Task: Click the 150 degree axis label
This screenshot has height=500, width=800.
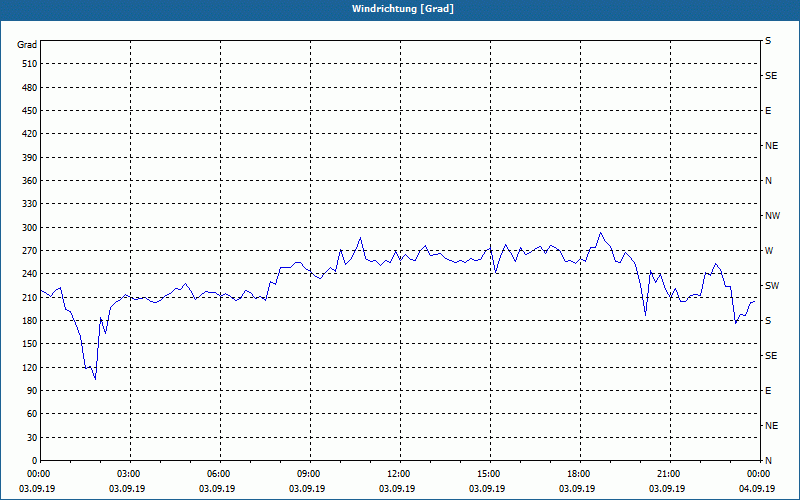Action: tap(30, 344)
